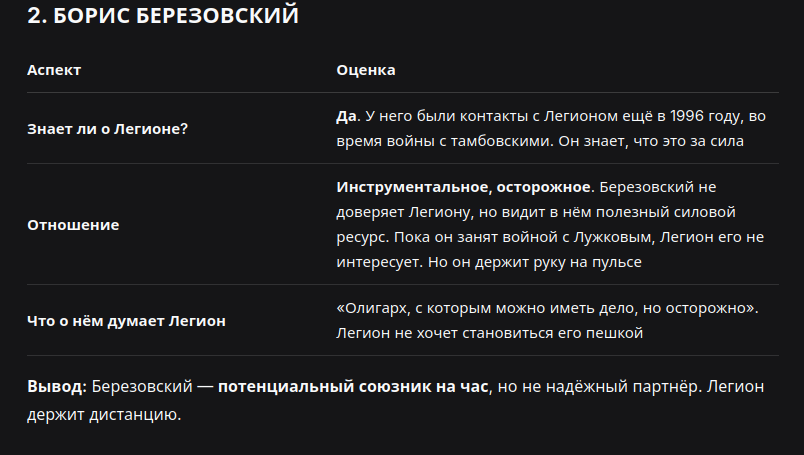Click the line starting 'доверяет Легиону'
Image resolution: width=804 pixels, height=455 pixels.
pos(536,212)
